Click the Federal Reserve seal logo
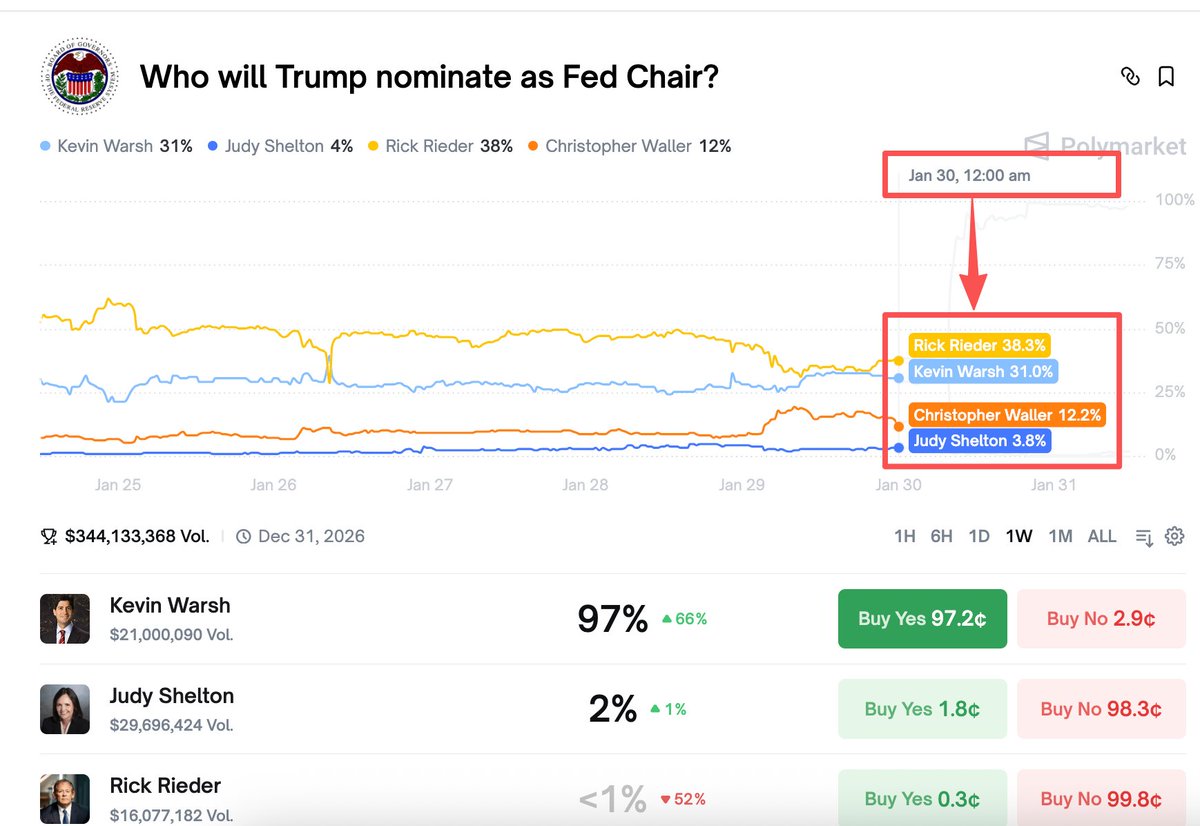The height and width of the screenshot is (826, 1200). point(79,77)
